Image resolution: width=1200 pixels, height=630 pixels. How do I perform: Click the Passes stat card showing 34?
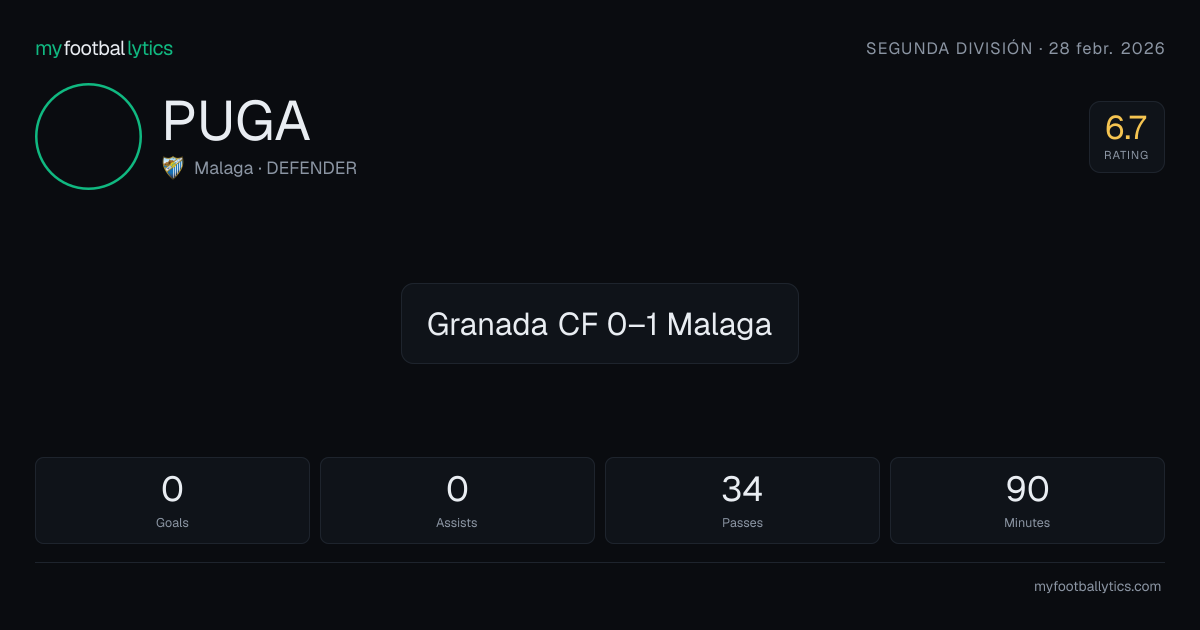(742, 500)
